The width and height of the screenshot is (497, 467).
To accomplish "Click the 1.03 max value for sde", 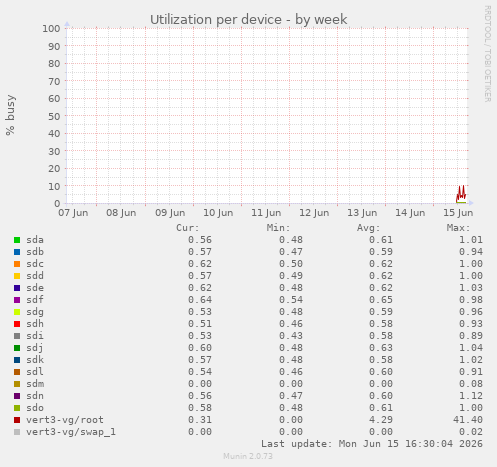I will click(x=471, y=288).
